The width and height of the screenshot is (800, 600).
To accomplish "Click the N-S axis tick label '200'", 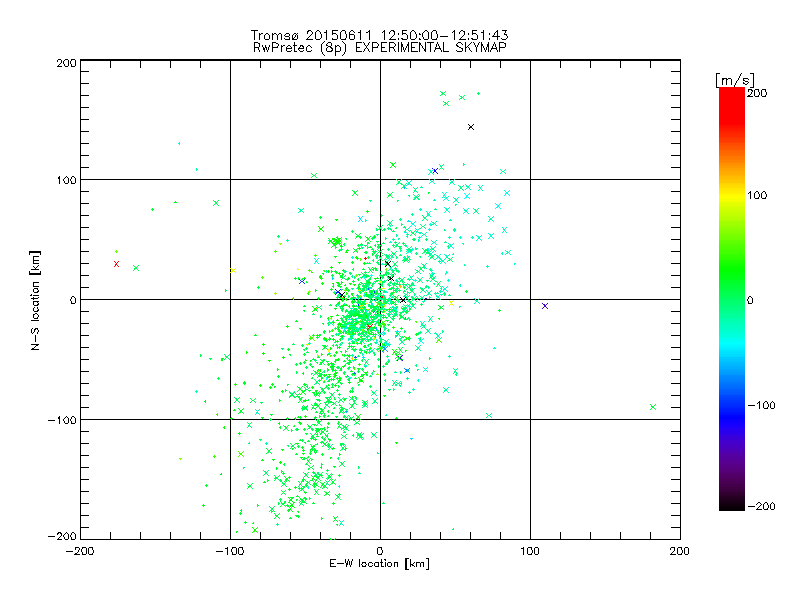I will click(x=66, y=63).
